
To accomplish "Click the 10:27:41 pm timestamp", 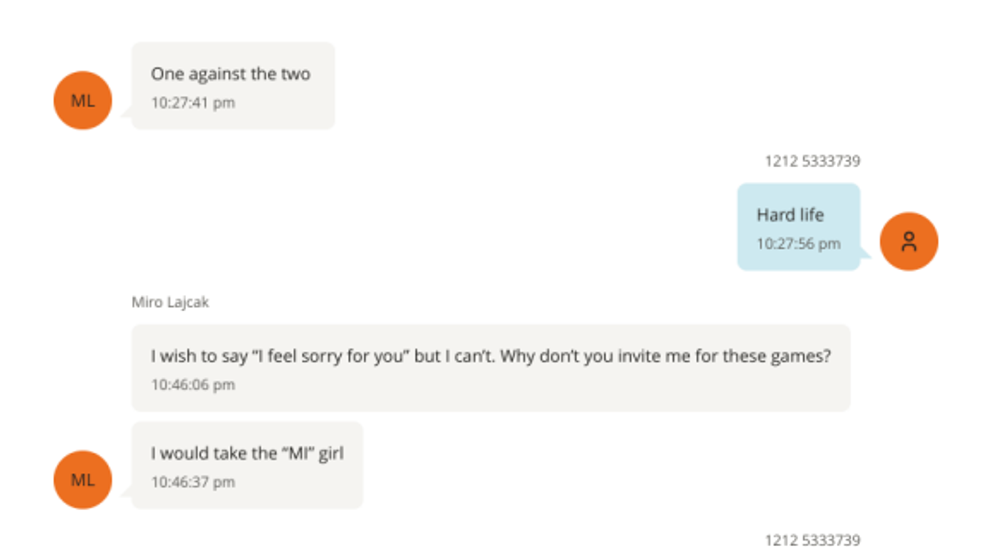I will coord(193,102).
